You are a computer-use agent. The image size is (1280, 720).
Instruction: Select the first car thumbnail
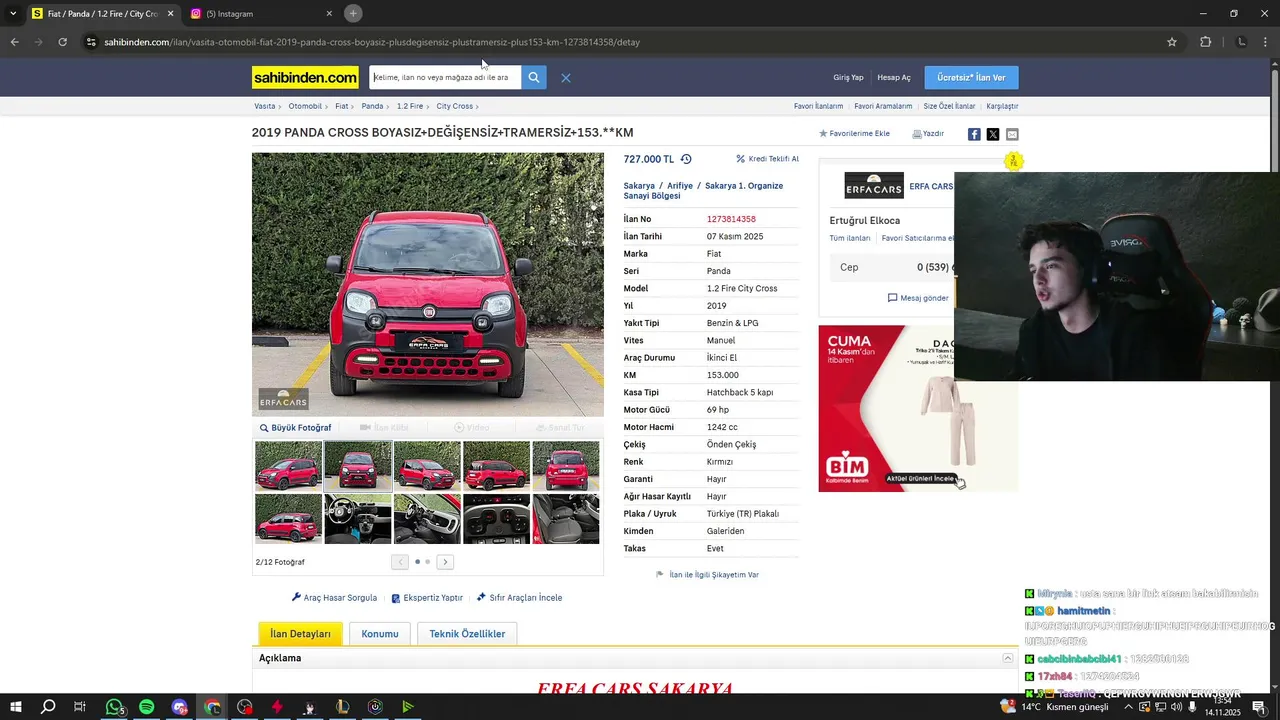[288, 466]
